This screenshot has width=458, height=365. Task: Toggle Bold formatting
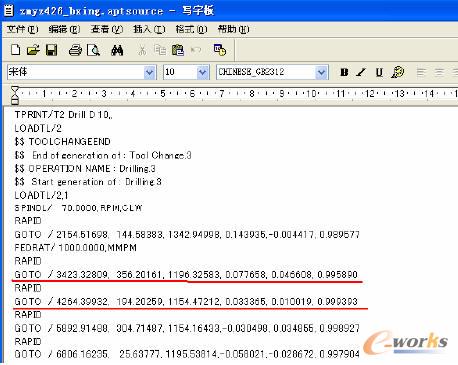click(x=344, y=72)
